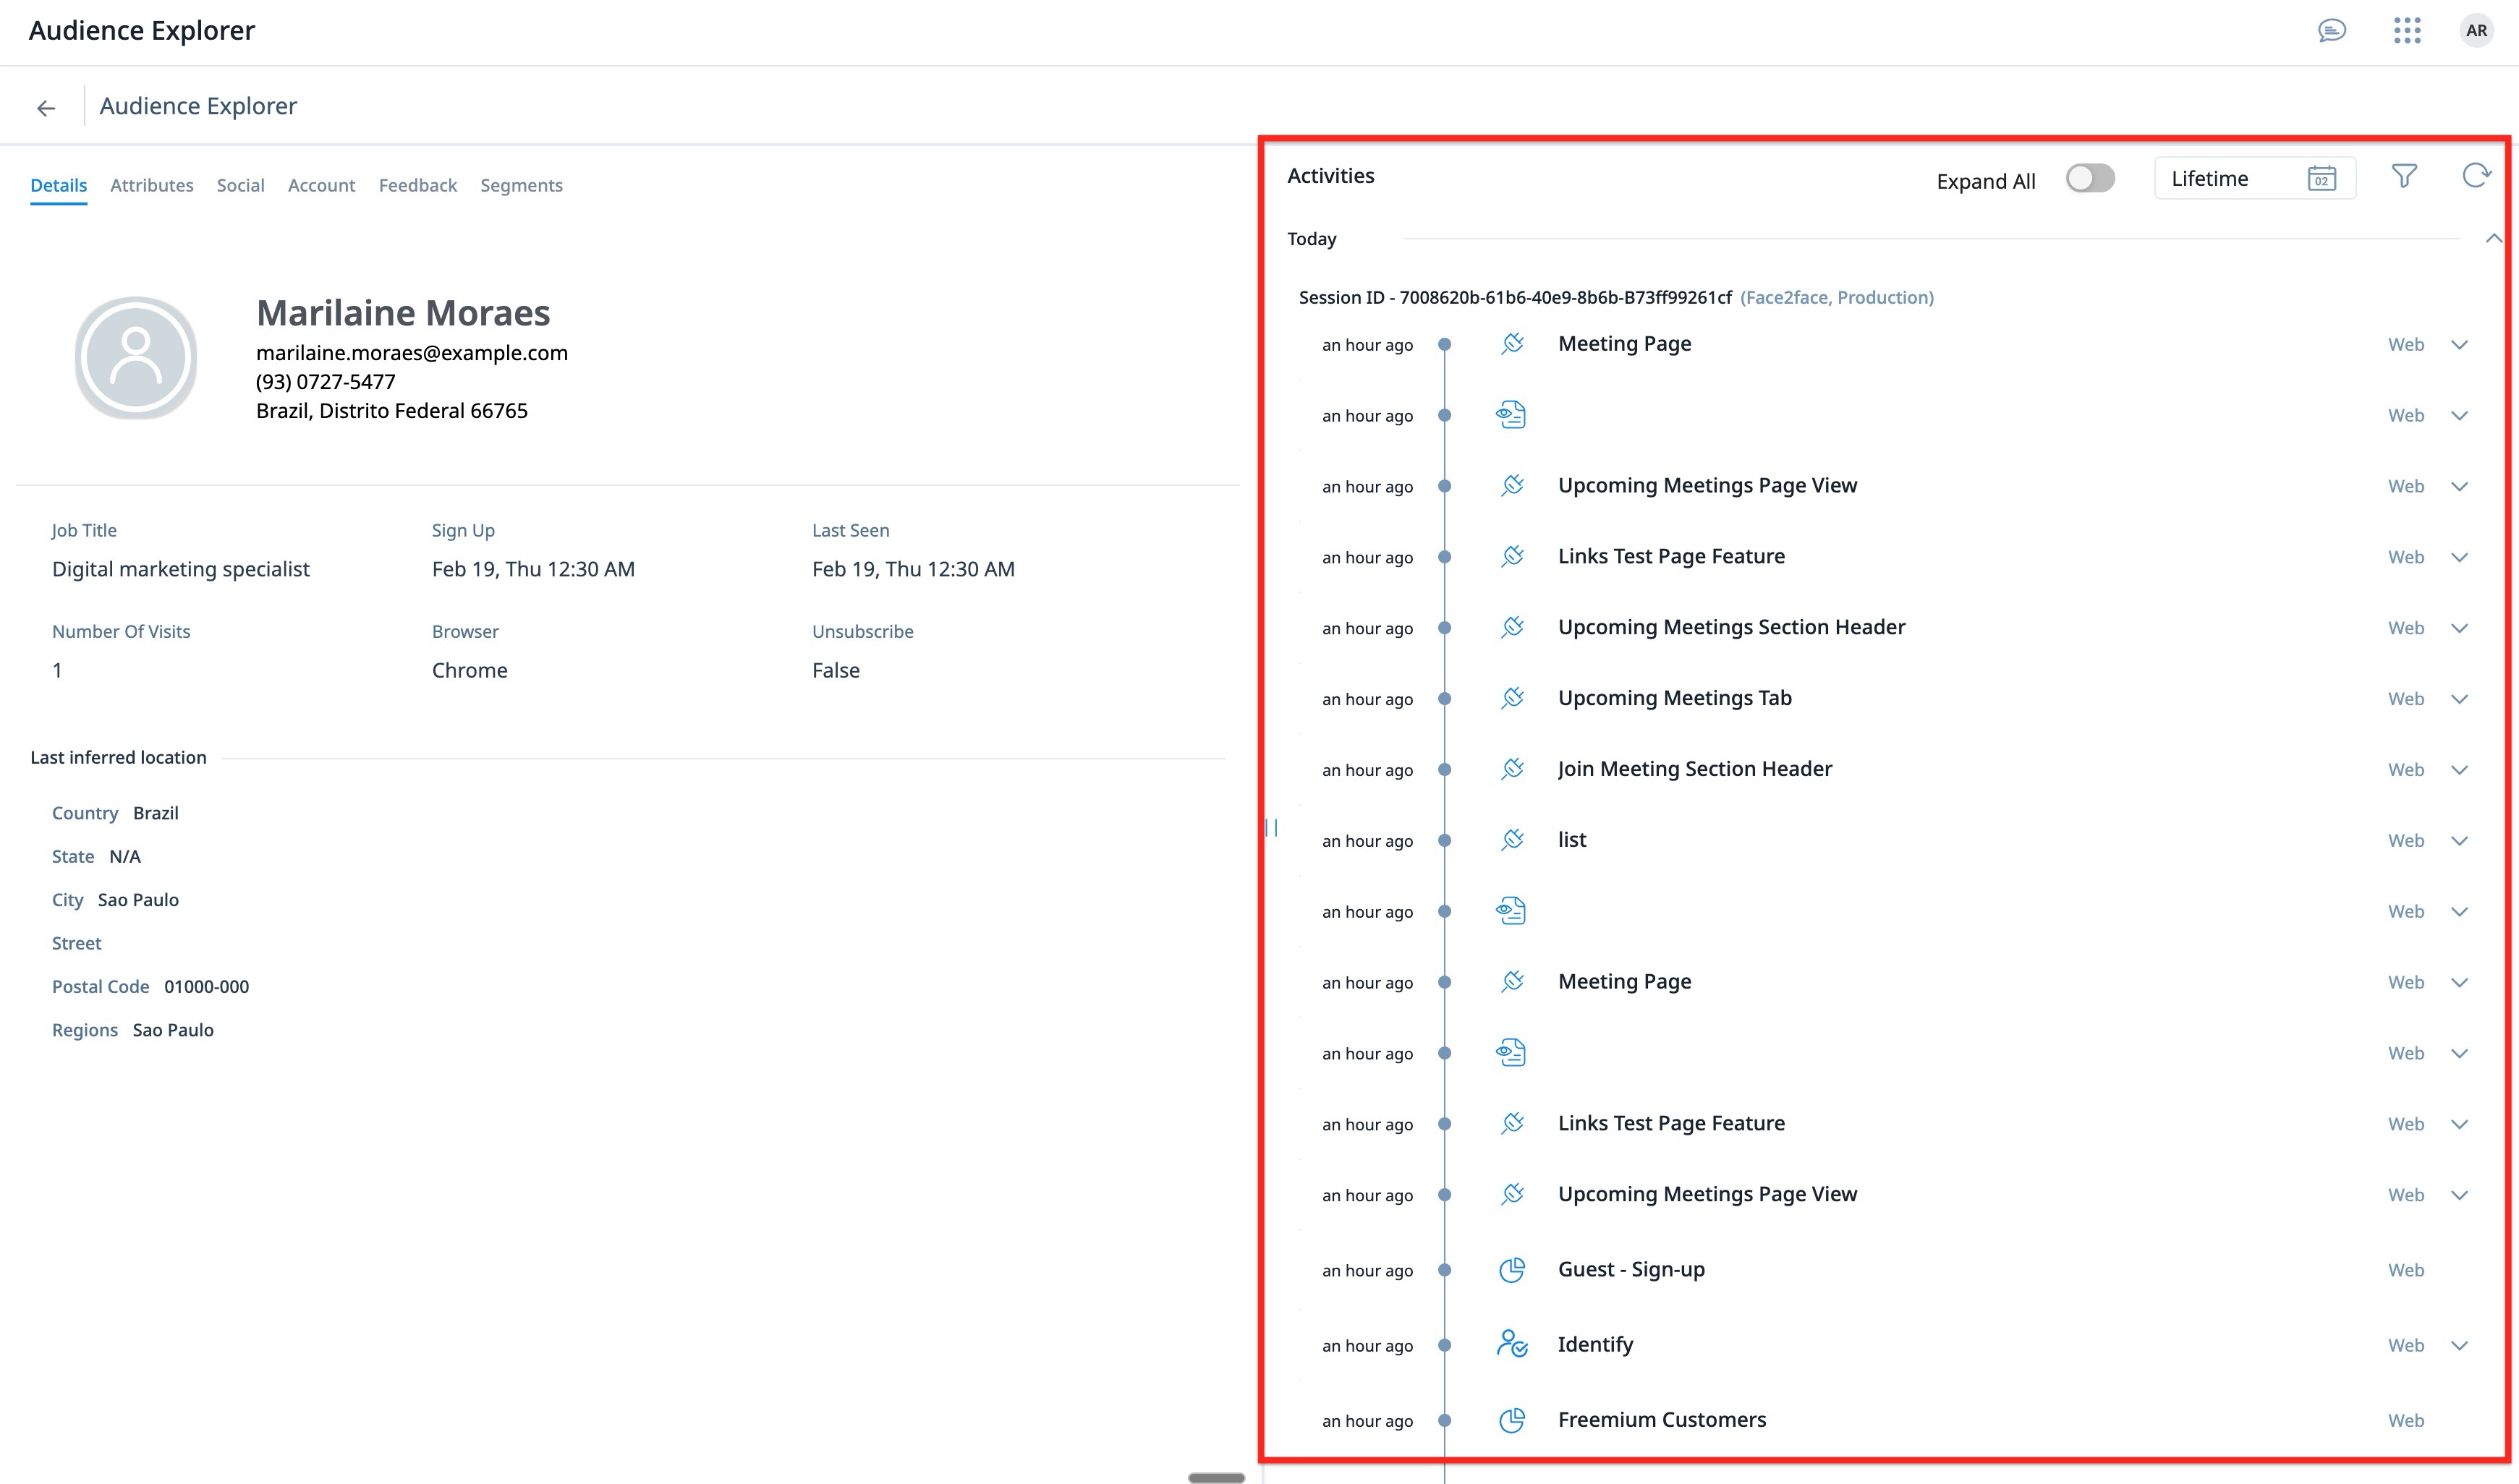
Task: Click the pie chart icon beside Guest - Sign-up
Action: point(1512,1269)
